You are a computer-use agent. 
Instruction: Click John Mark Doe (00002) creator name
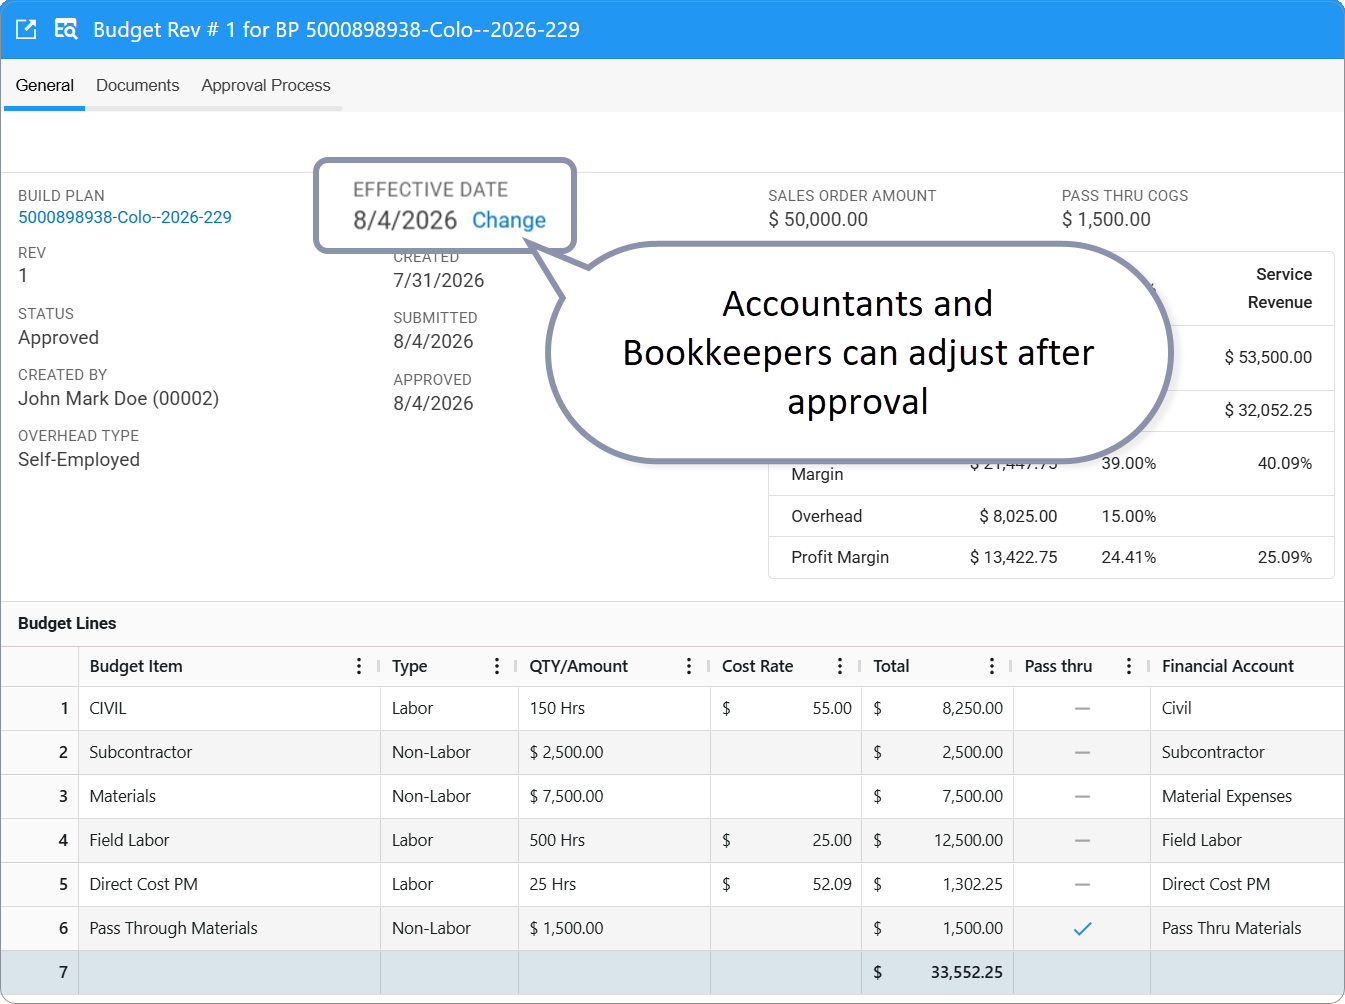coord(119,398)
